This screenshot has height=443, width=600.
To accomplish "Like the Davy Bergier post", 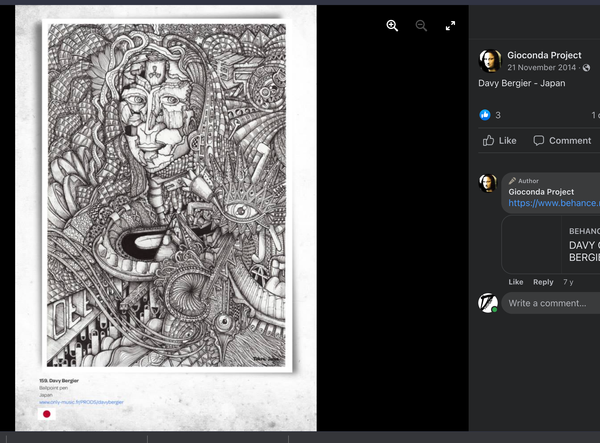I will 500,141.
